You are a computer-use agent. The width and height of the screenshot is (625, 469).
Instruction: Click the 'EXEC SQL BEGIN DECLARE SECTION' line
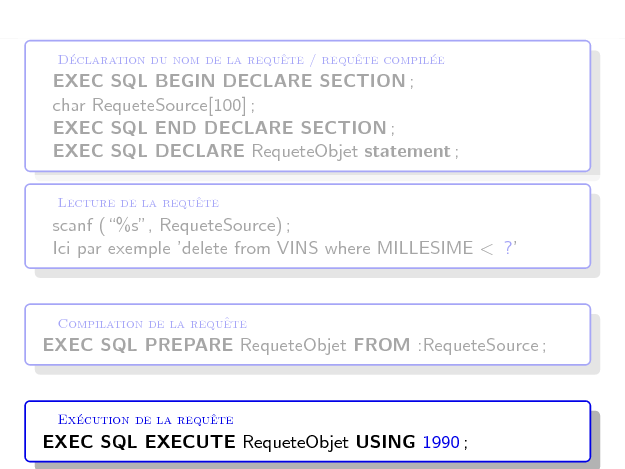coord(230,81)
